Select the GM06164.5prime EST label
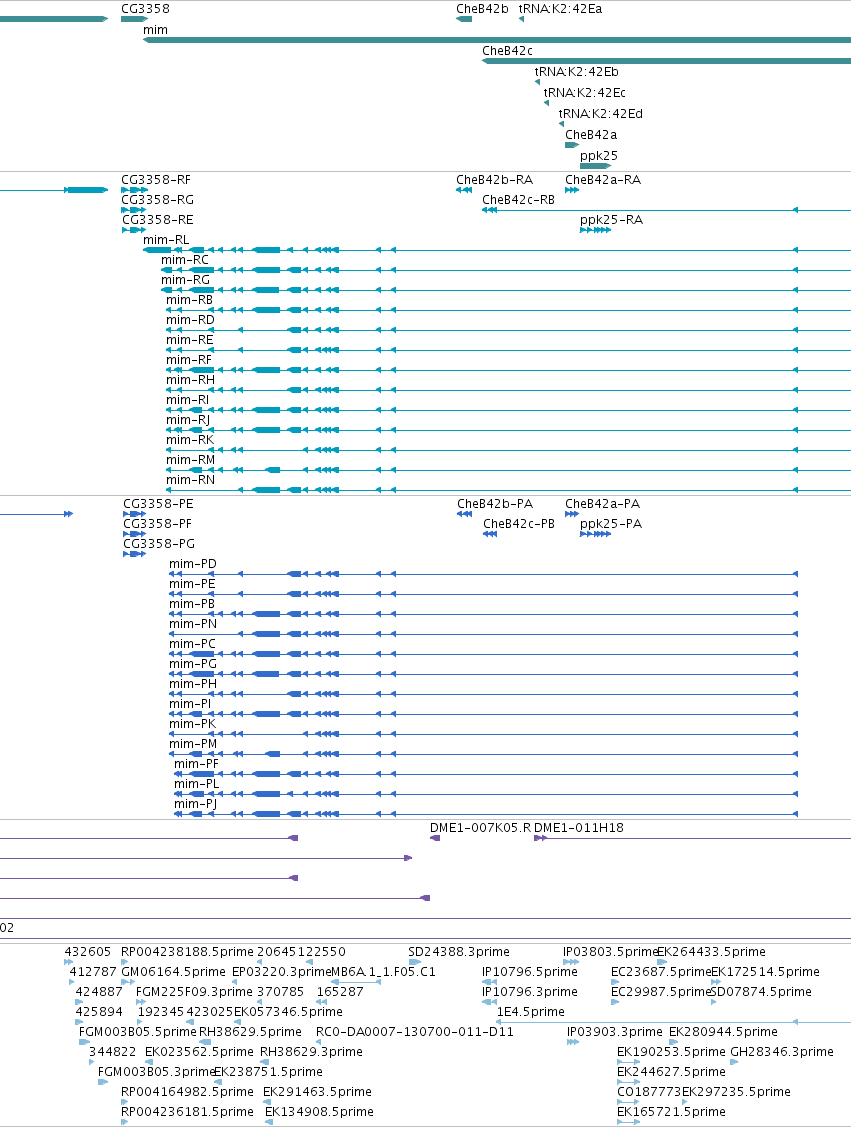 [174, 971]
